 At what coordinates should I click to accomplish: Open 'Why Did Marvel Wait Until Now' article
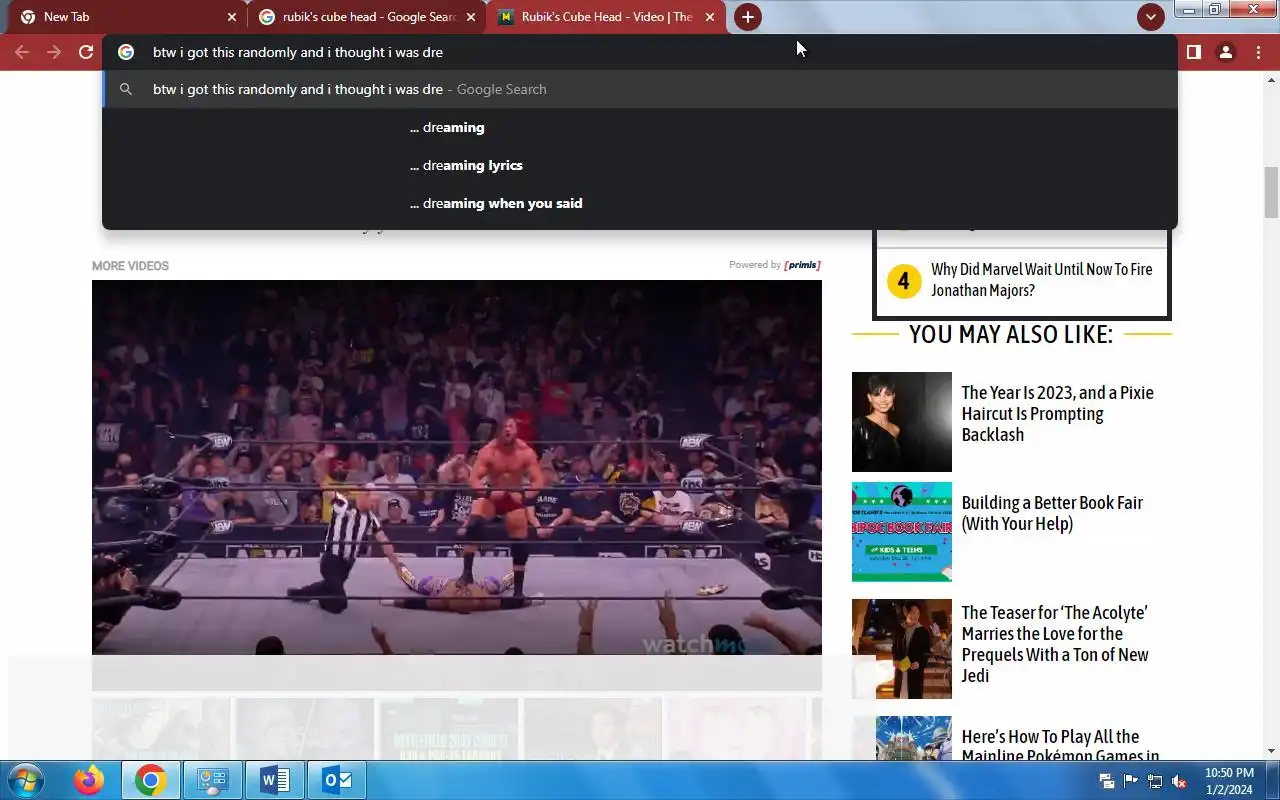pos(1041,280)
